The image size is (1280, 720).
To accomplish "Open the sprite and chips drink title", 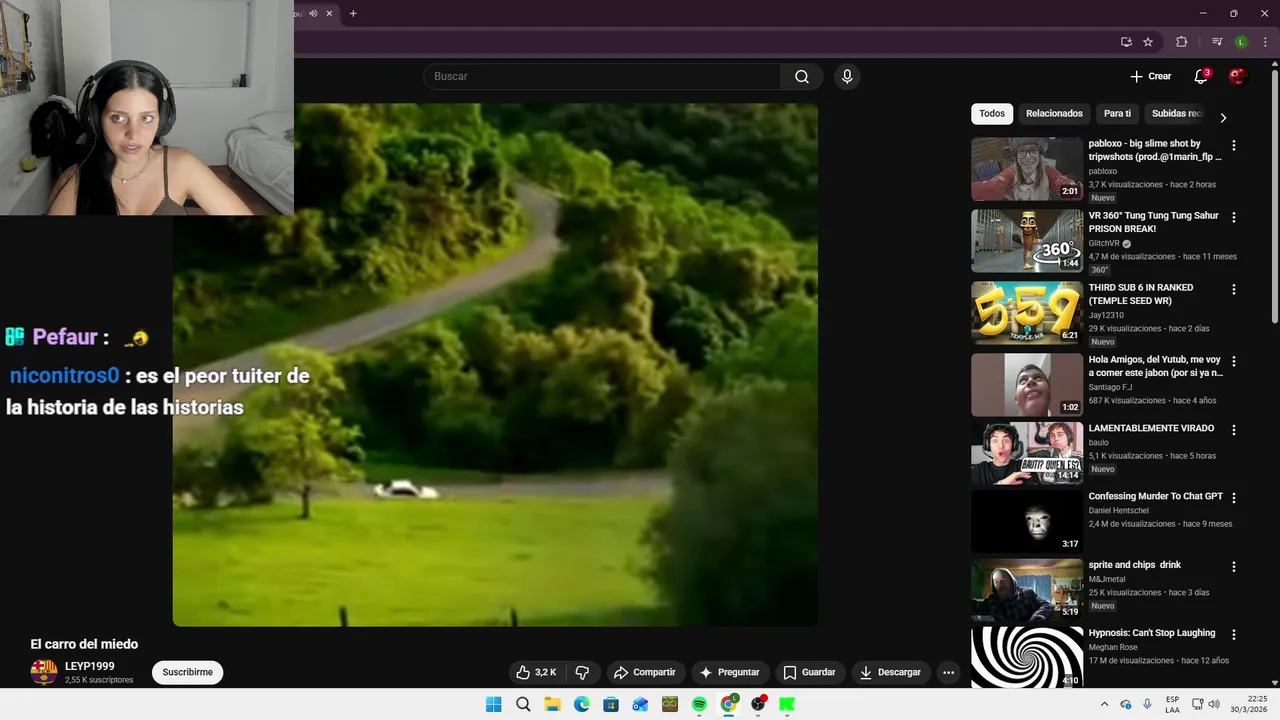I will (1134, 565).
